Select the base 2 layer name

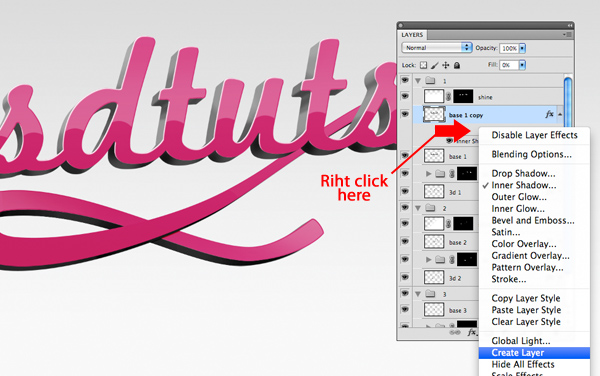(458, 243)
